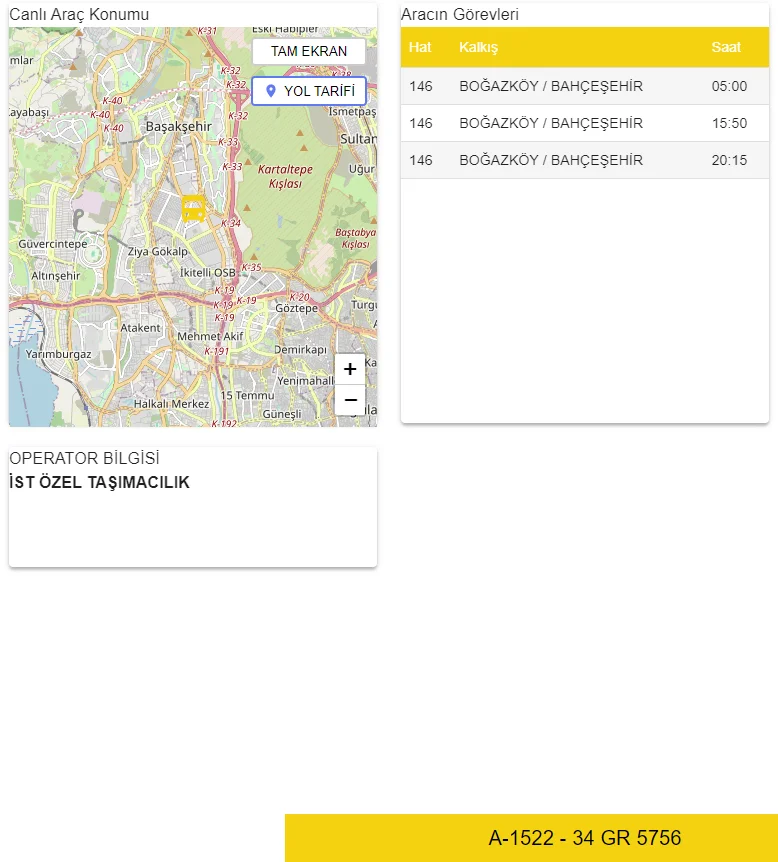Viewport: 778px width, 862px height.
Task: Zoom in the map with the plus button
Action: (x=350, y=369)
